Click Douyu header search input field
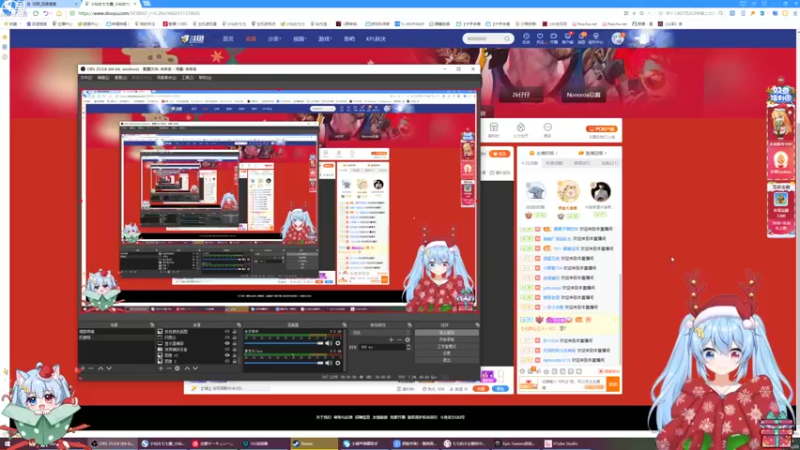 pyautogui.click(x=483, y=39)
